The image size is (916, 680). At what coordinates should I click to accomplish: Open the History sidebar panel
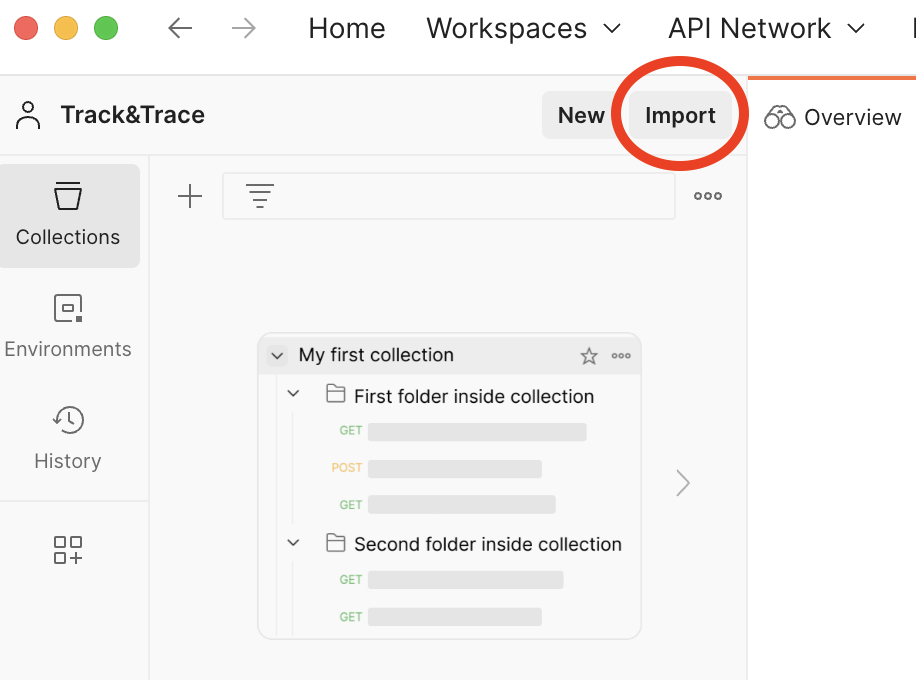68,438
